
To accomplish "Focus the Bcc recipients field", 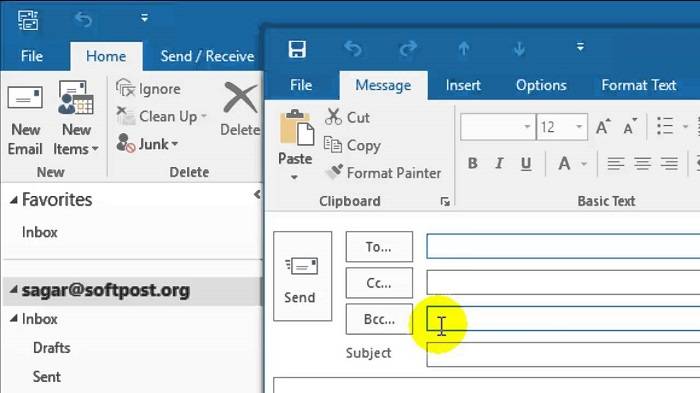I will pos(563,318).
